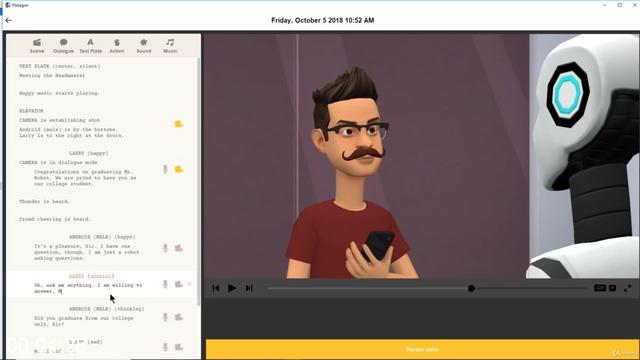Play the video preview
The image size is (640, 360).
click(x=232, y=288)
